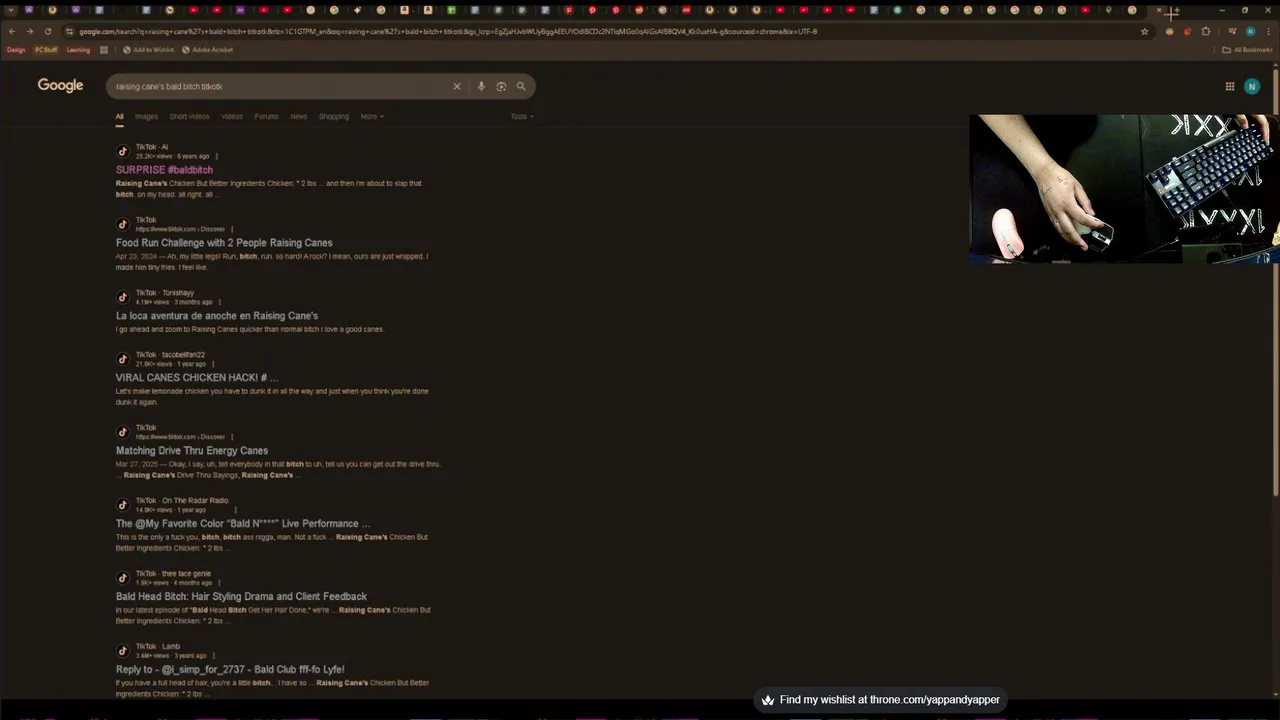Open options for Bald Head Bitch result
The width and height of the screenshot is (1280, 720).
(219, 583)
